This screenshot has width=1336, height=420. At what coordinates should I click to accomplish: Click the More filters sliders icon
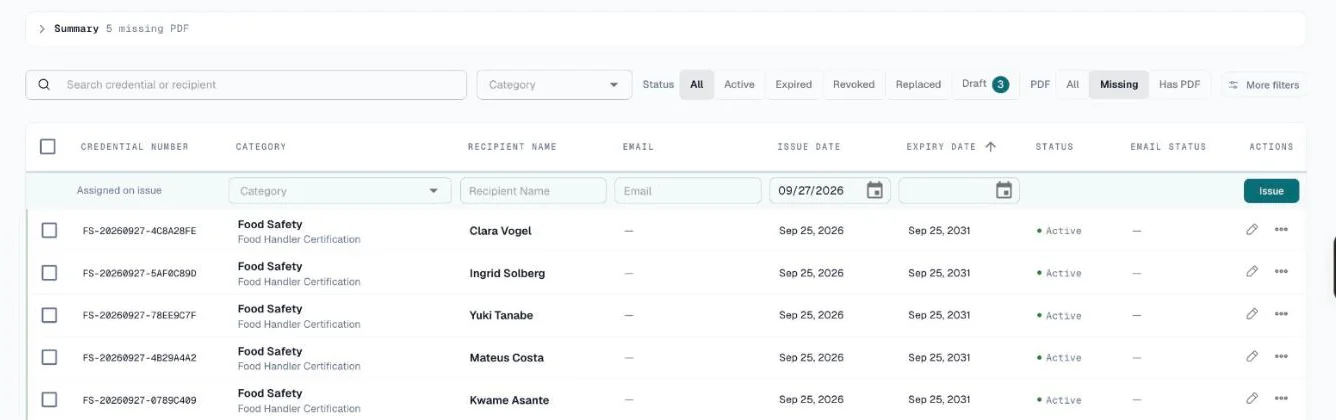point(1233,85)
